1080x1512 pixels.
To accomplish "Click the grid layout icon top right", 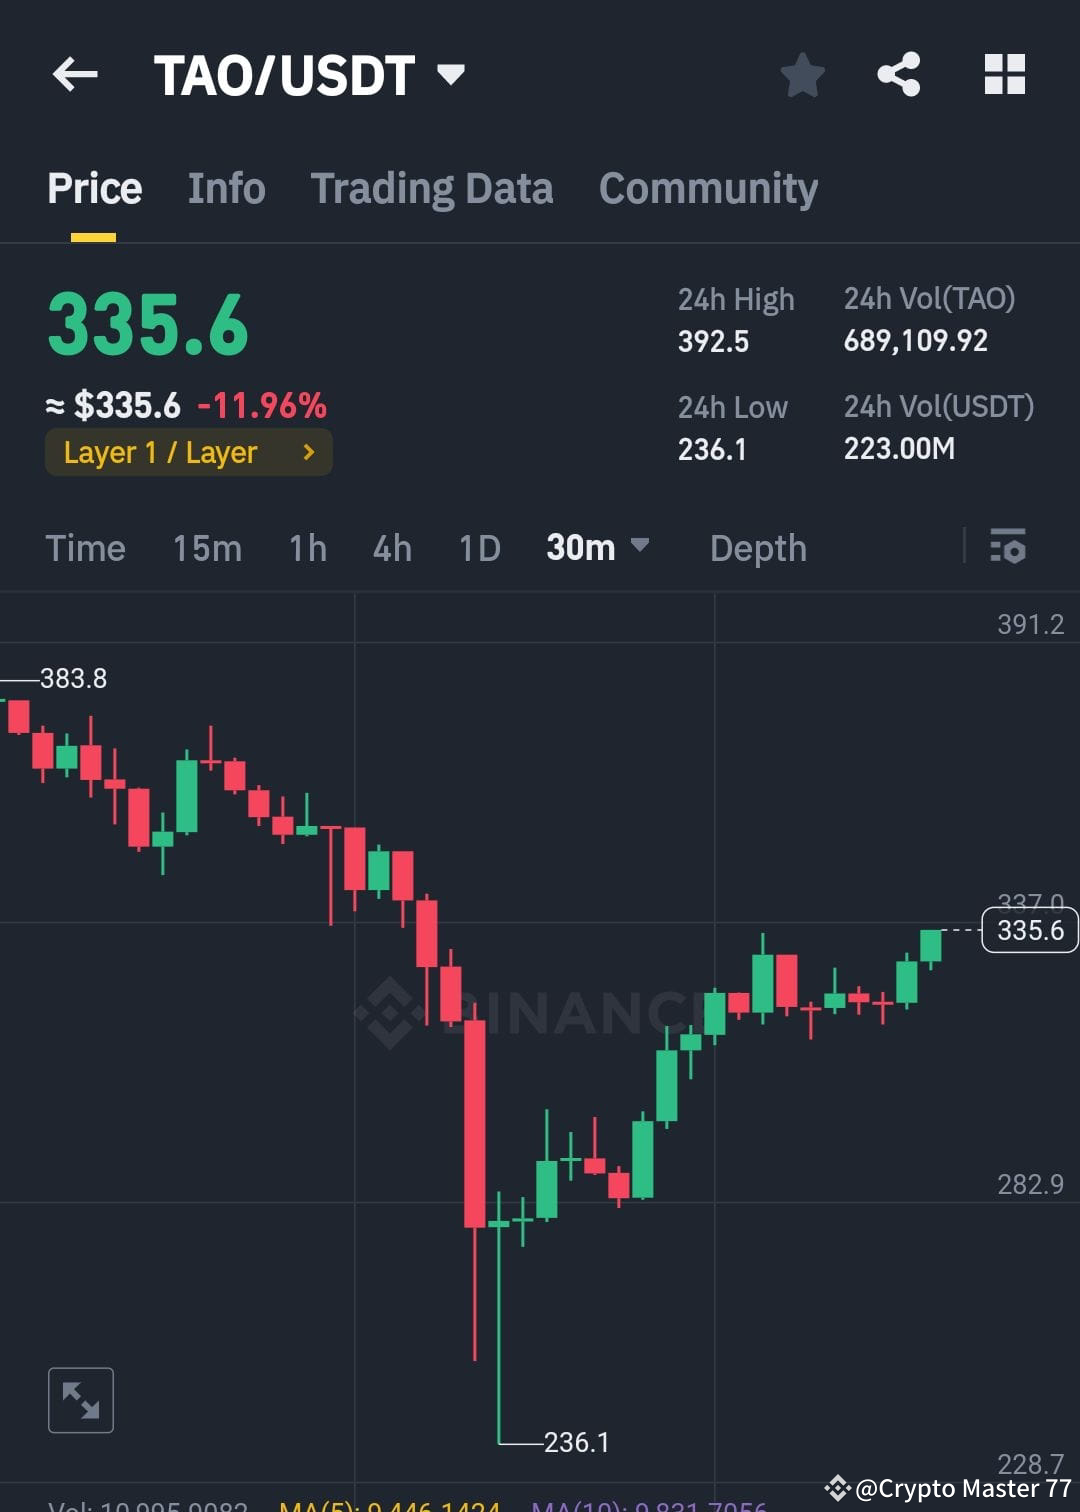I will (x=1004, y=74).
